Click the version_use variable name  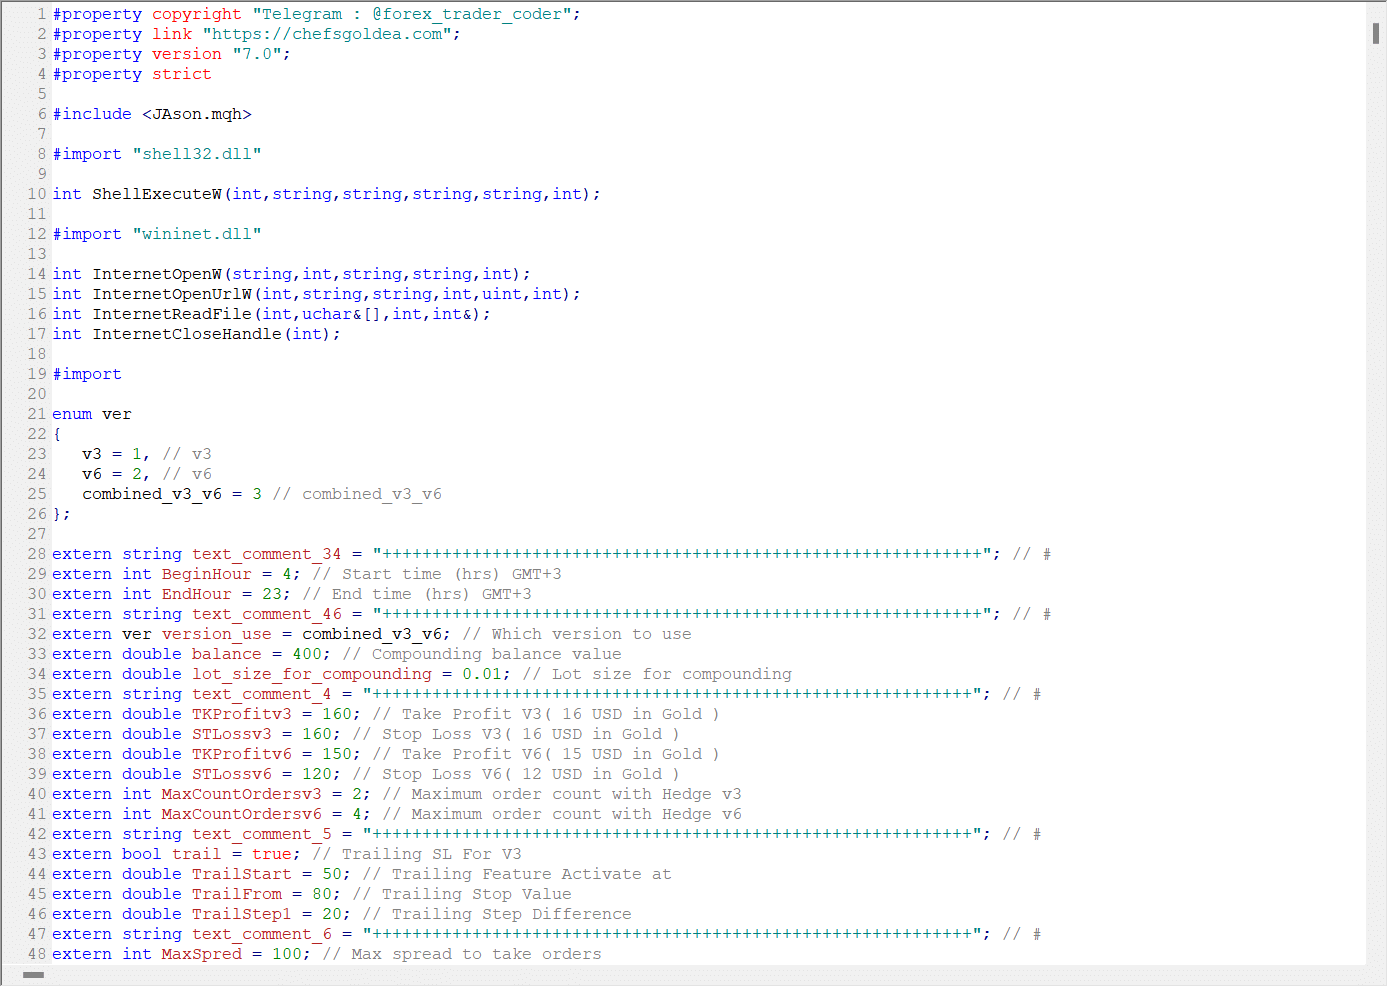216,634
